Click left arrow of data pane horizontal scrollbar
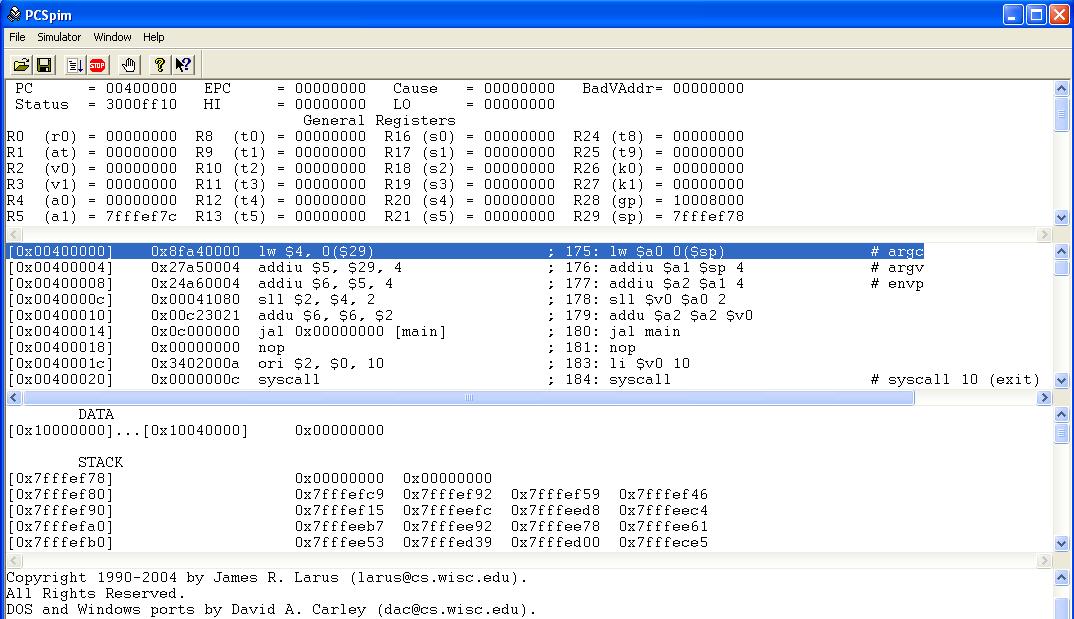The width and height of the screenshot is (1074, 619). [x=13, y=561]
